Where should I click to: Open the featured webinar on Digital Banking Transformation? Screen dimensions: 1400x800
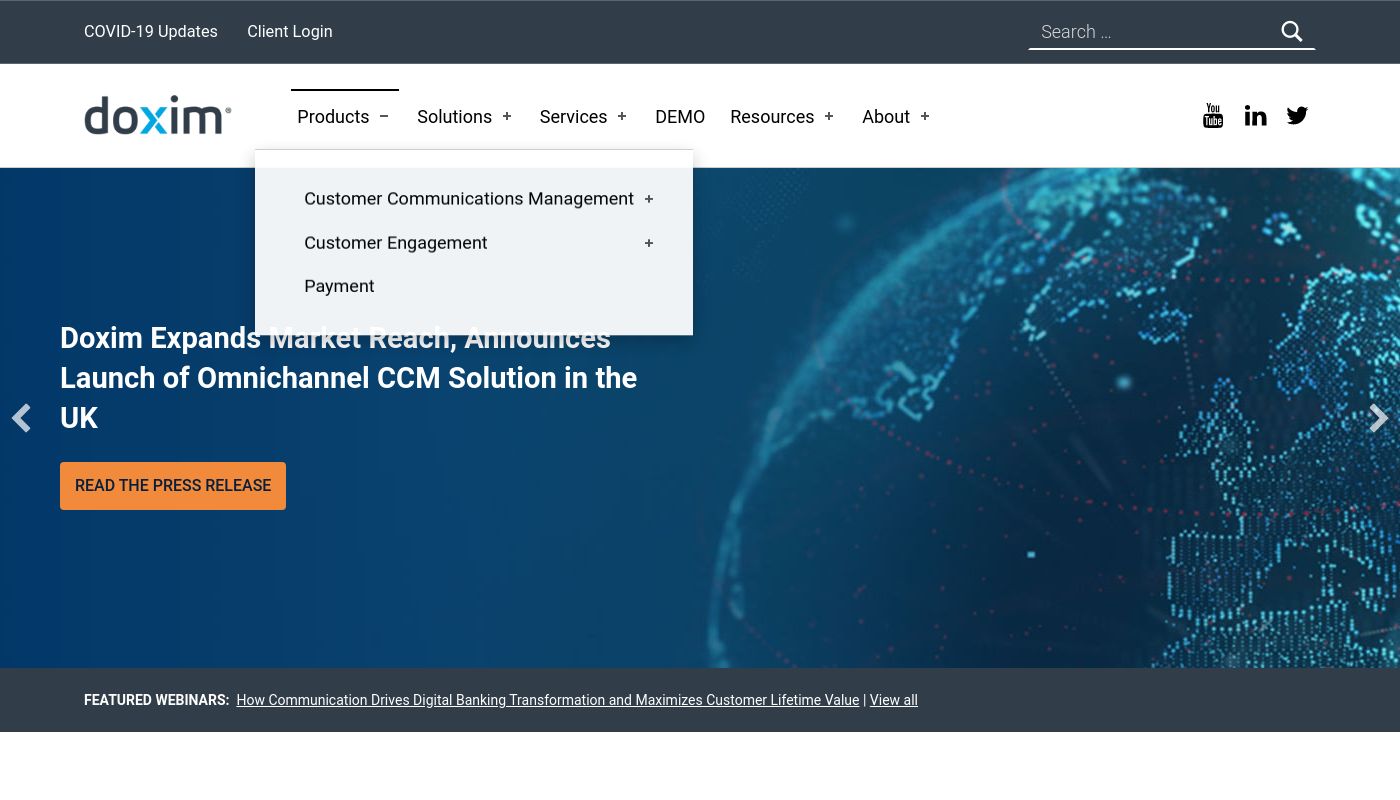point(548,700)
